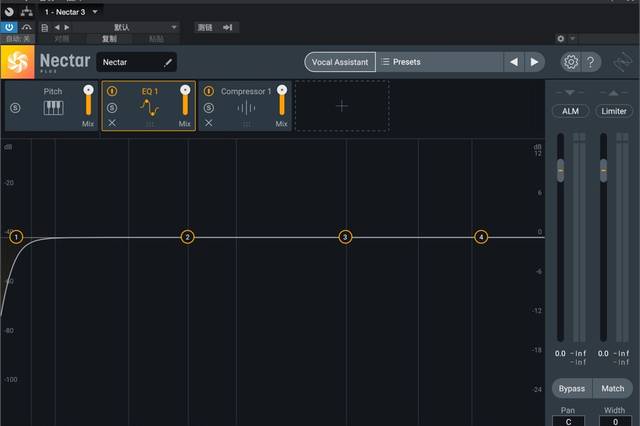Select EQ node 3

[x=345, y=237]
